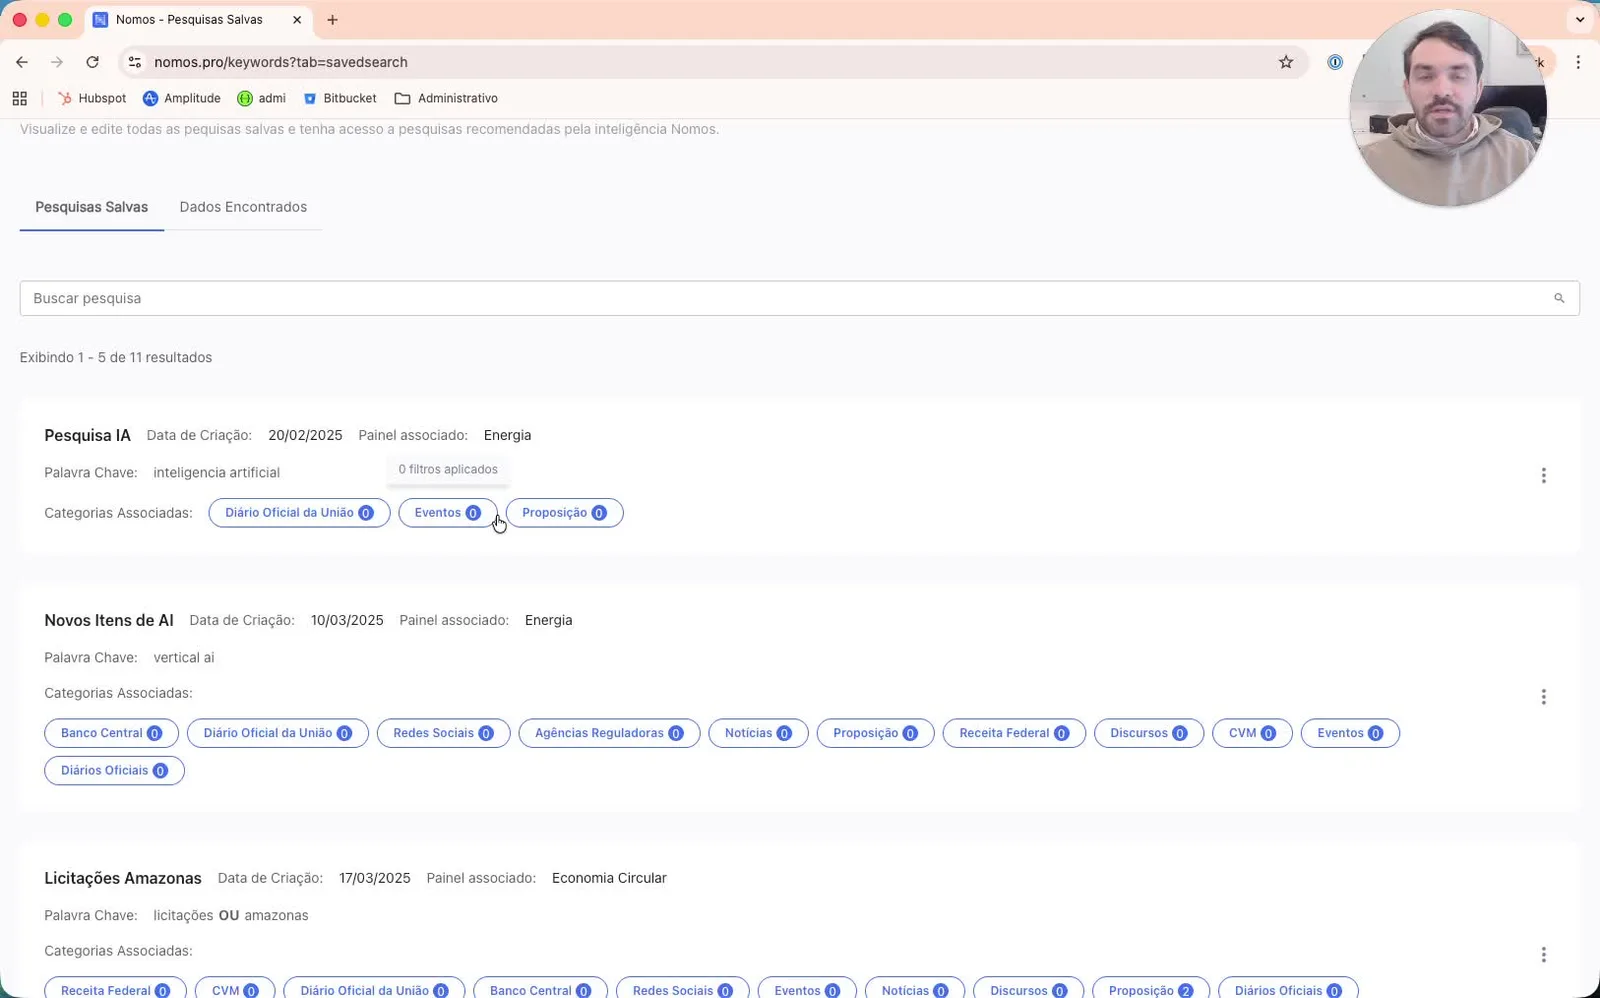
Task: Click the "Exibindo 1 - 5 de 11 resultados" text
Action: [x=116, y=357]
